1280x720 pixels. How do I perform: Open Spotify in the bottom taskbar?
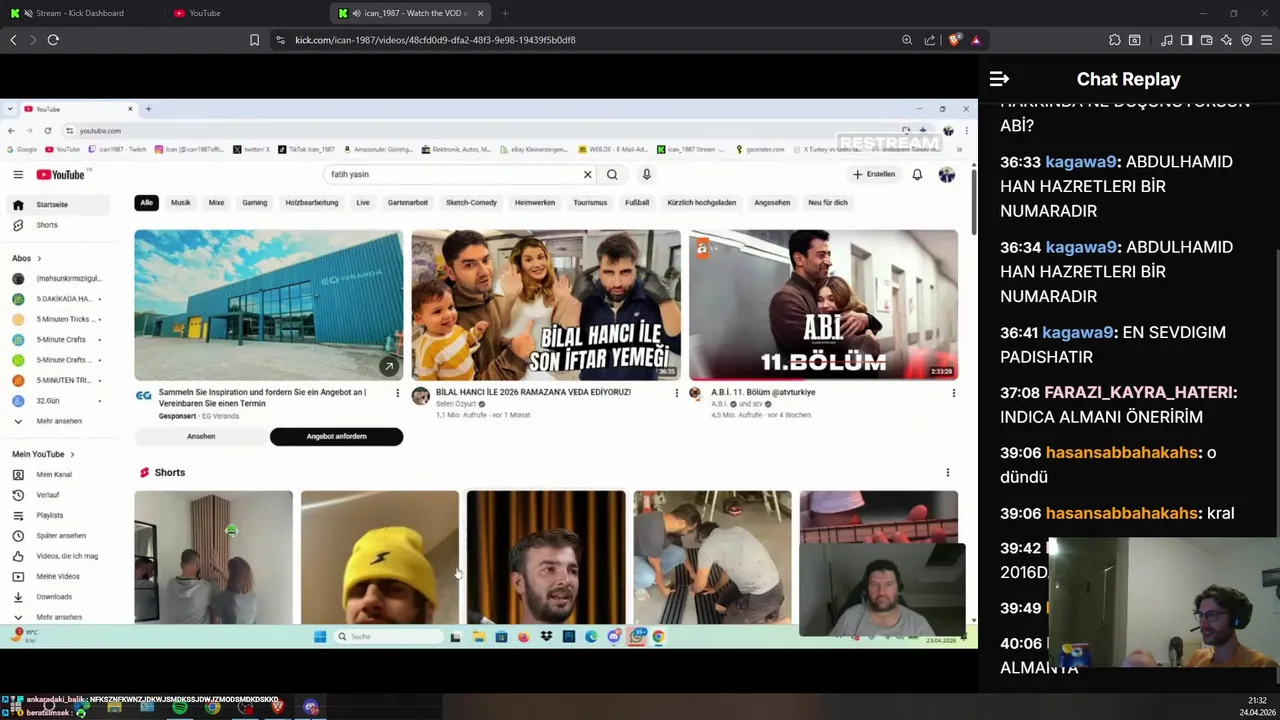pos(180,707)
